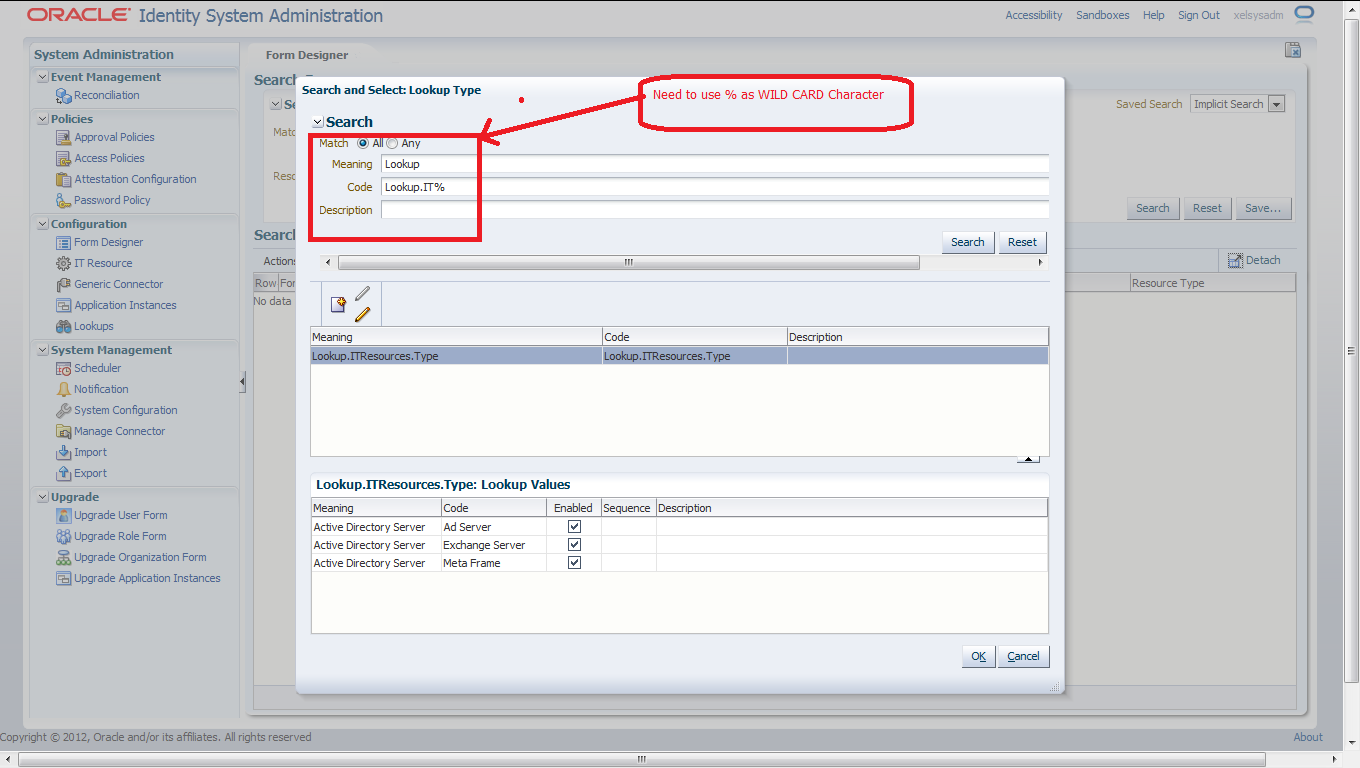Open the Notification bell icon

(x=66, y=389)
